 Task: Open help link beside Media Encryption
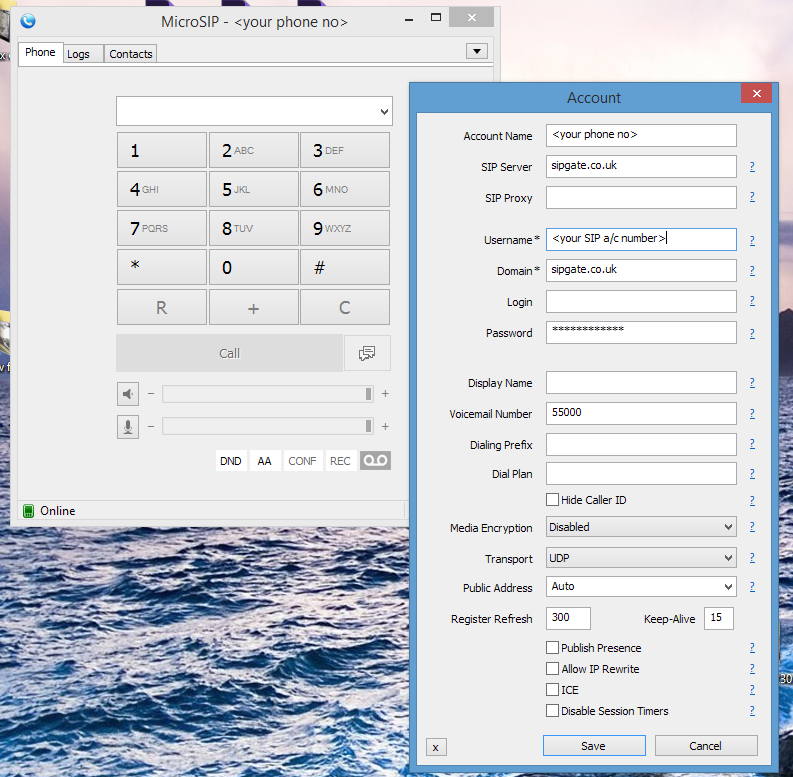point(752,527)
